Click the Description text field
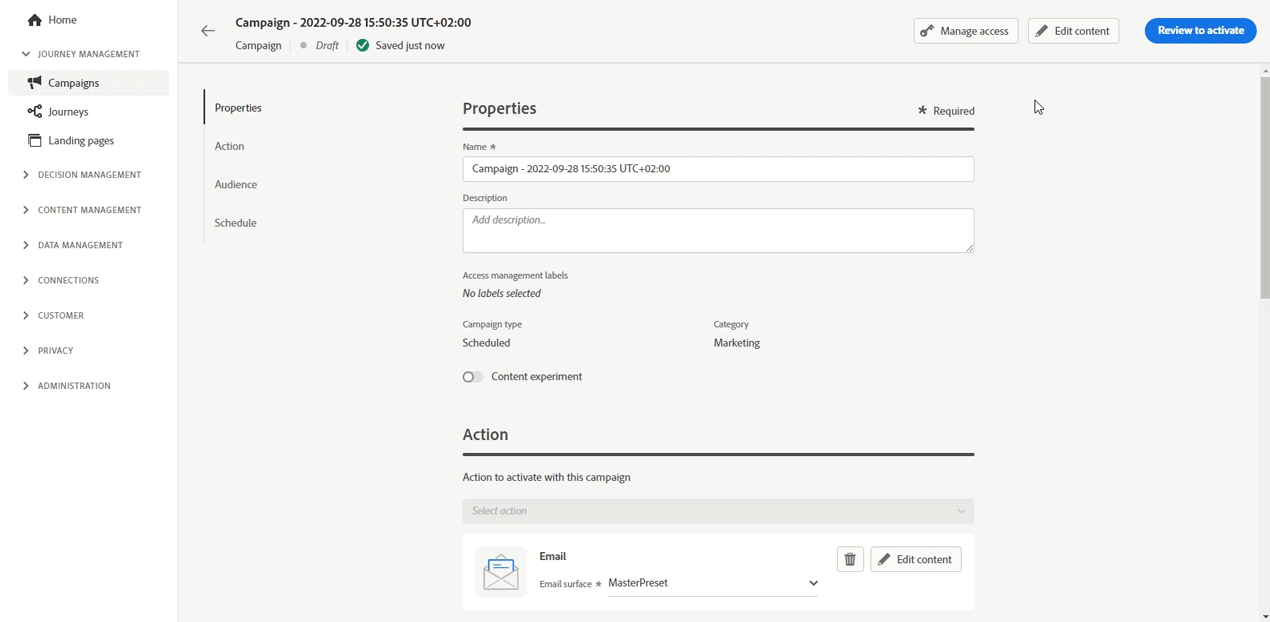This screenshot has height=622, width=1270. click(718, 231)
